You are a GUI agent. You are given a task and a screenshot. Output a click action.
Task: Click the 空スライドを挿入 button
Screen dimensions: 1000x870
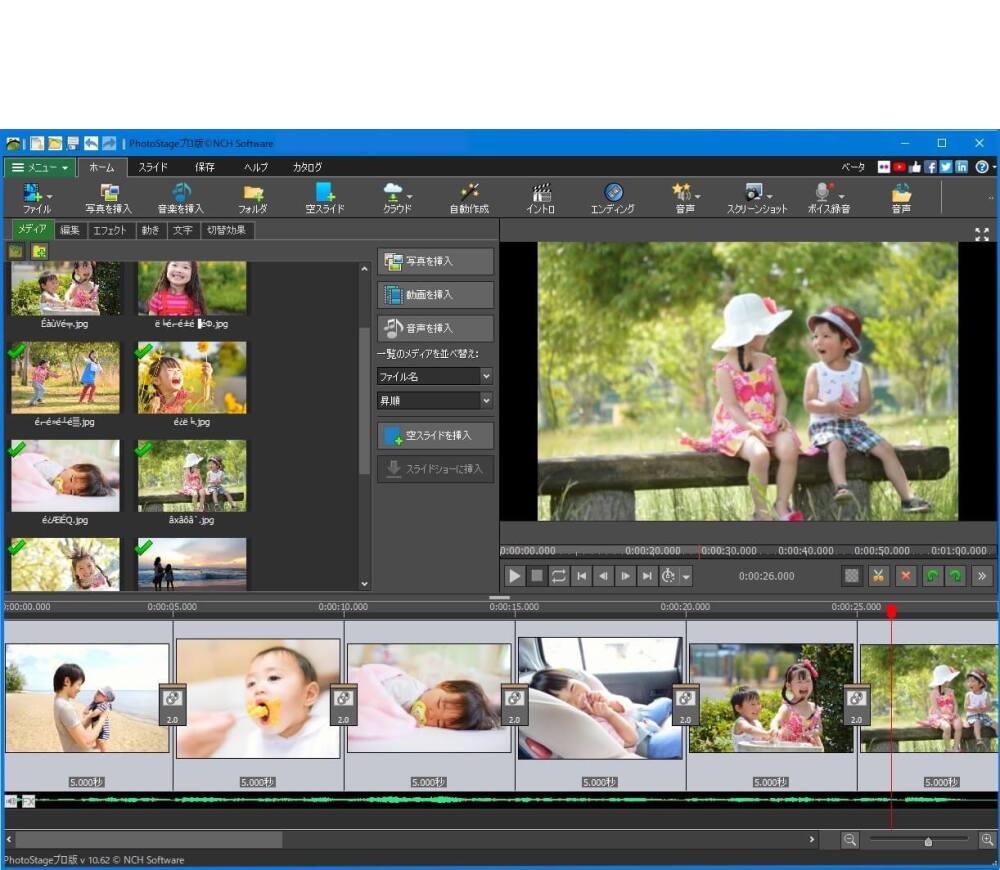pyautogui.click(x=435, y=436)
